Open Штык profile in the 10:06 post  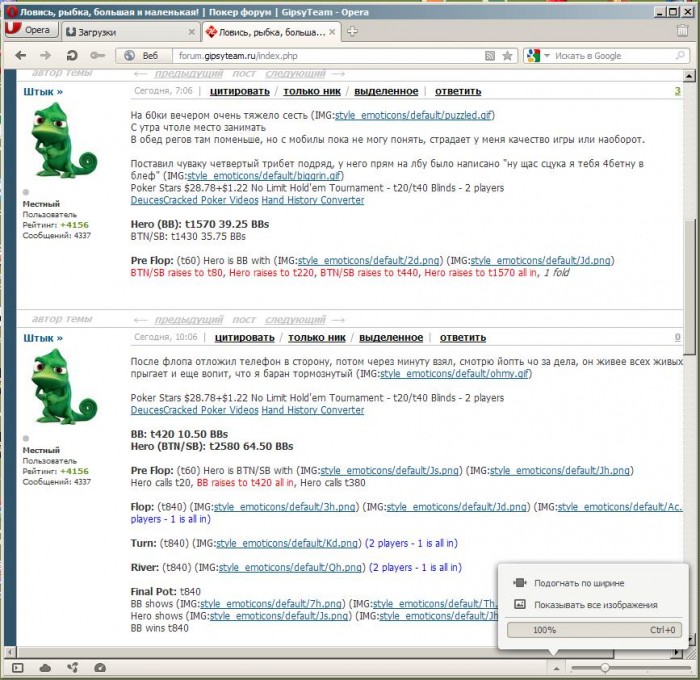pos(43,338)
